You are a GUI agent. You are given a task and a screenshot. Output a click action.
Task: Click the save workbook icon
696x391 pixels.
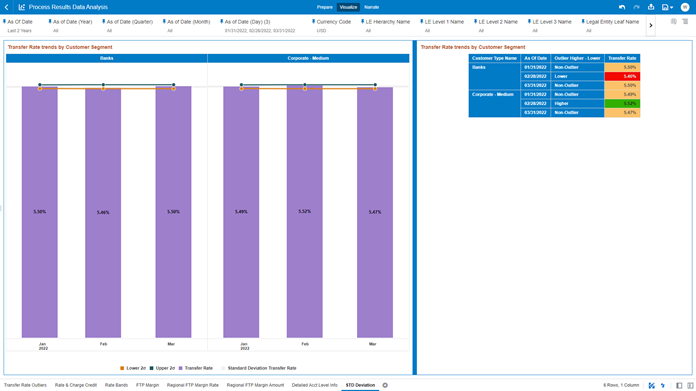point(665,7)
